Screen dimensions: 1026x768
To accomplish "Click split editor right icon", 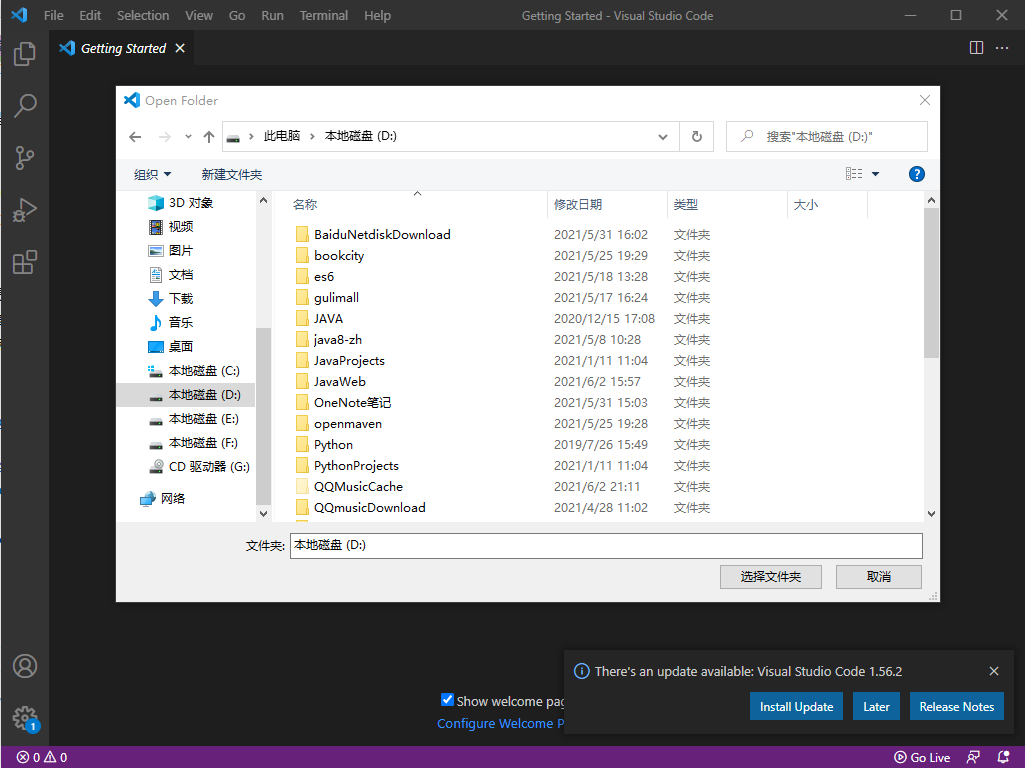I will tap(976, 48).
